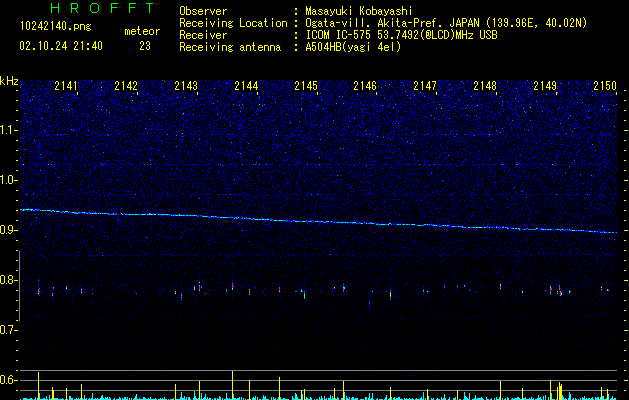Click the HROFFT title text
Screen dimensions: 629x400
pyautogui.click(x=102, y=8)
